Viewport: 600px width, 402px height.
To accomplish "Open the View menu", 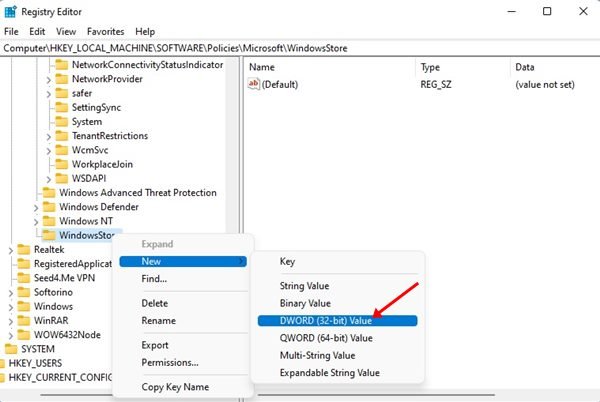I will tap(66, 31).
